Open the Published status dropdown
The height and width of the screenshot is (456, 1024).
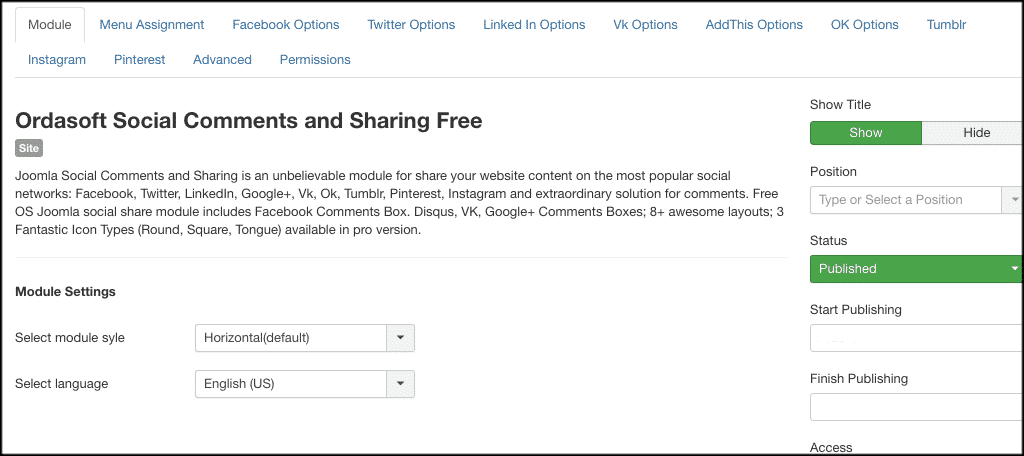coord(917,269)
